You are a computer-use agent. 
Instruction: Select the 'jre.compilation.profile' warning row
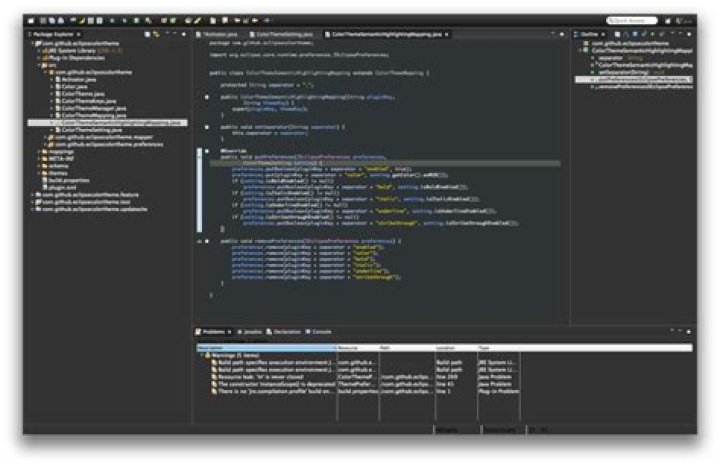(360, 392)
